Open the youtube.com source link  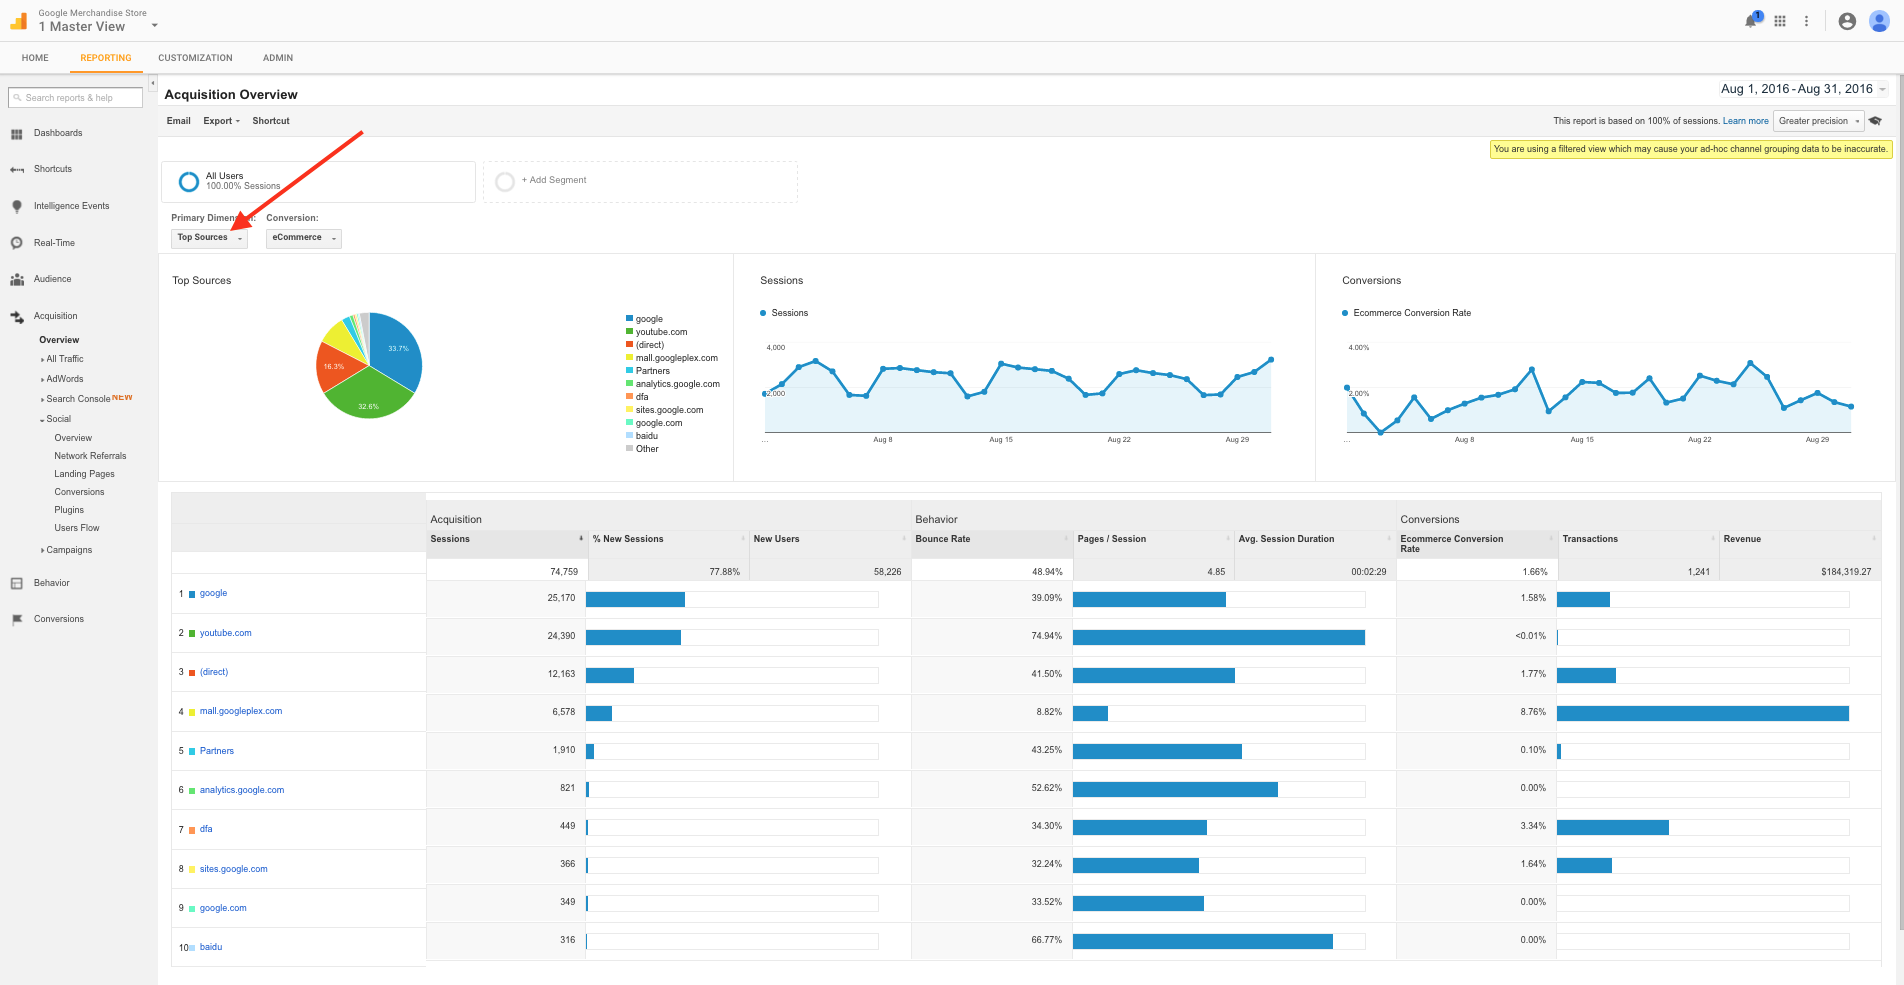[225, 632]
